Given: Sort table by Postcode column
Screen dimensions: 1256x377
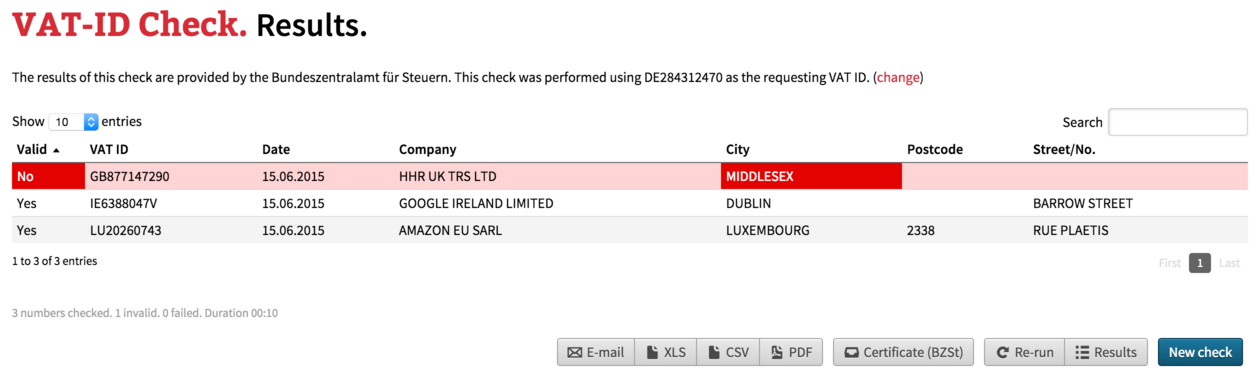Looking at the screenshot, I should (x=935, y=150).
